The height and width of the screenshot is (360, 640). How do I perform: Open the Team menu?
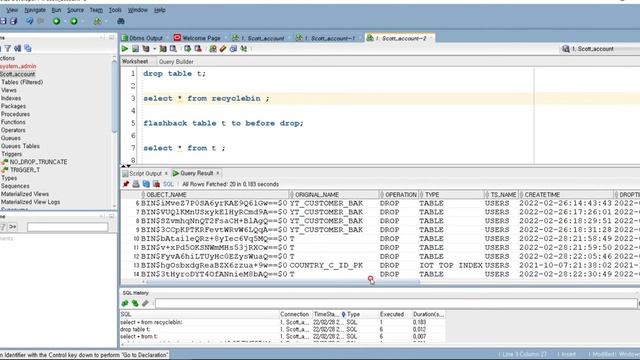(96, 10)
